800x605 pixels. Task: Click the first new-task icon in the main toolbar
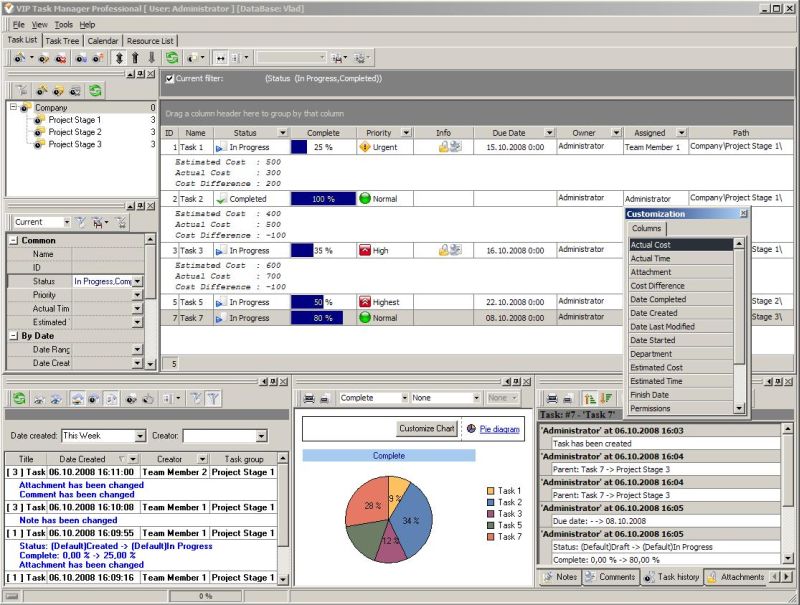click(20, 58)
